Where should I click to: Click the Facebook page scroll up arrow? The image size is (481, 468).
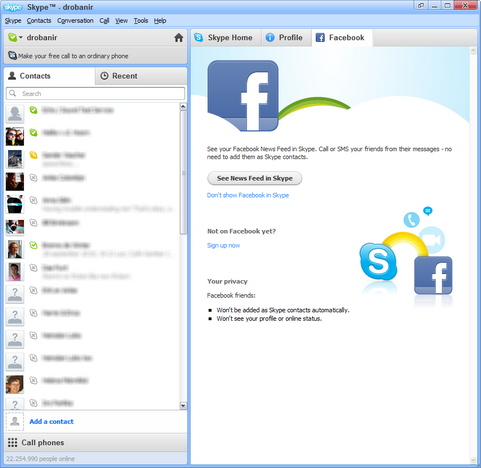(x=473, y=51)
